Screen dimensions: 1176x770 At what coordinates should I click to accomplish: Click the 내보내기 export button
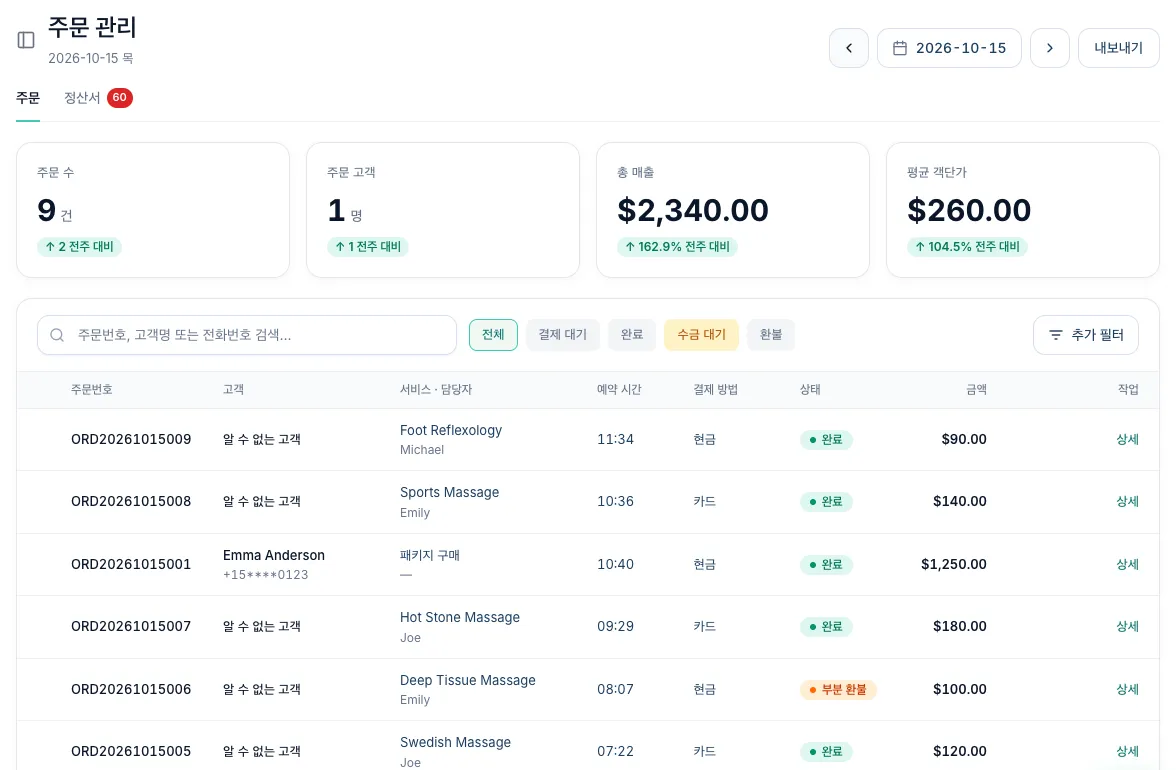(1118, 48)
